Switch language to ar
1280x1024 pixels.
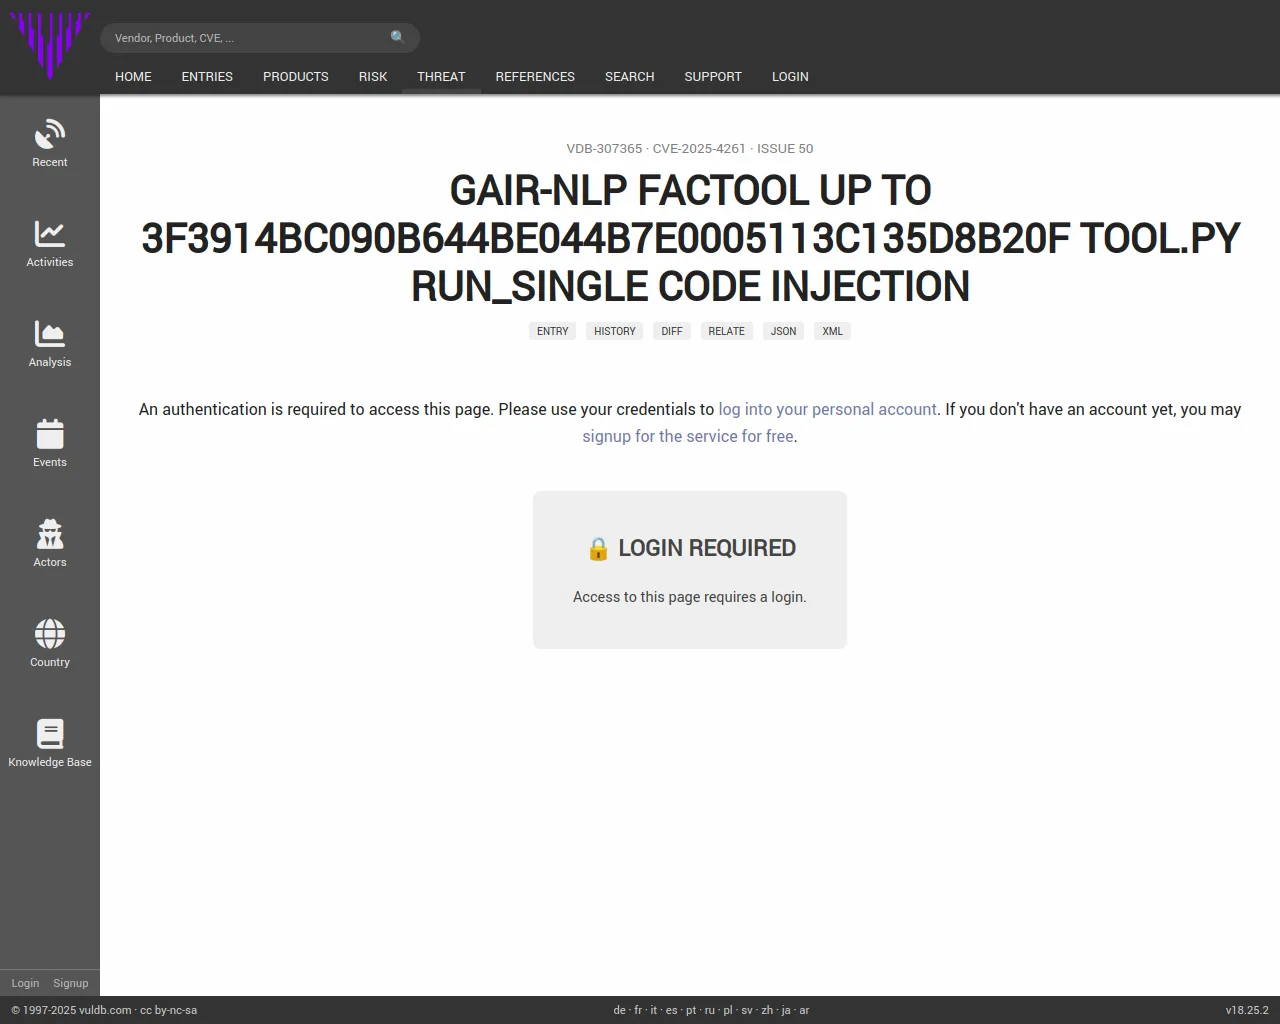click(804, 1010)
